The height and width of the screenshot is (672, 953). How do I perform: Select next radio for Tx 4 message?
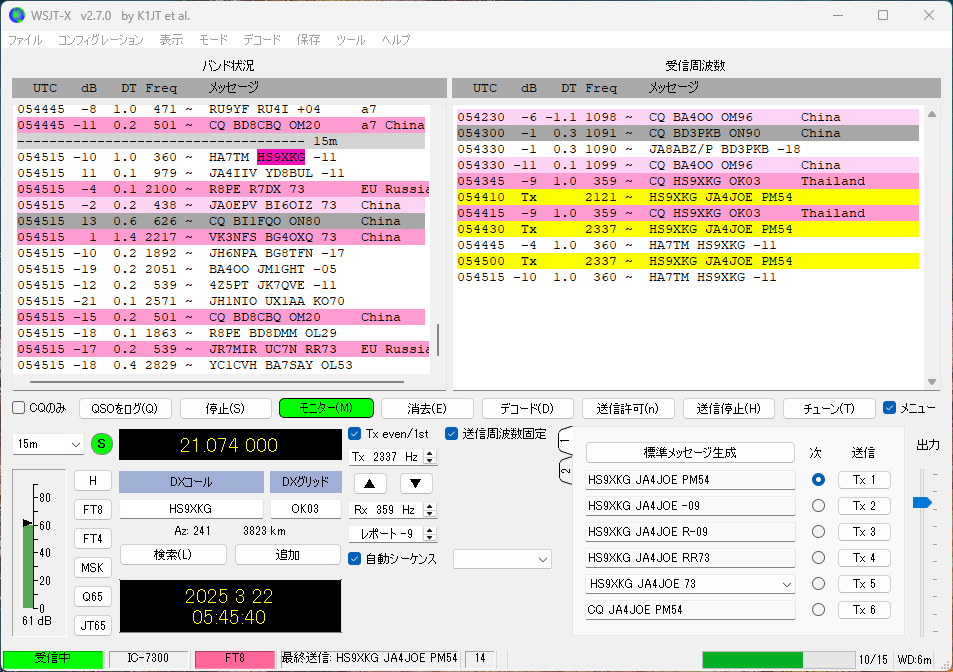tap(818, 558)
